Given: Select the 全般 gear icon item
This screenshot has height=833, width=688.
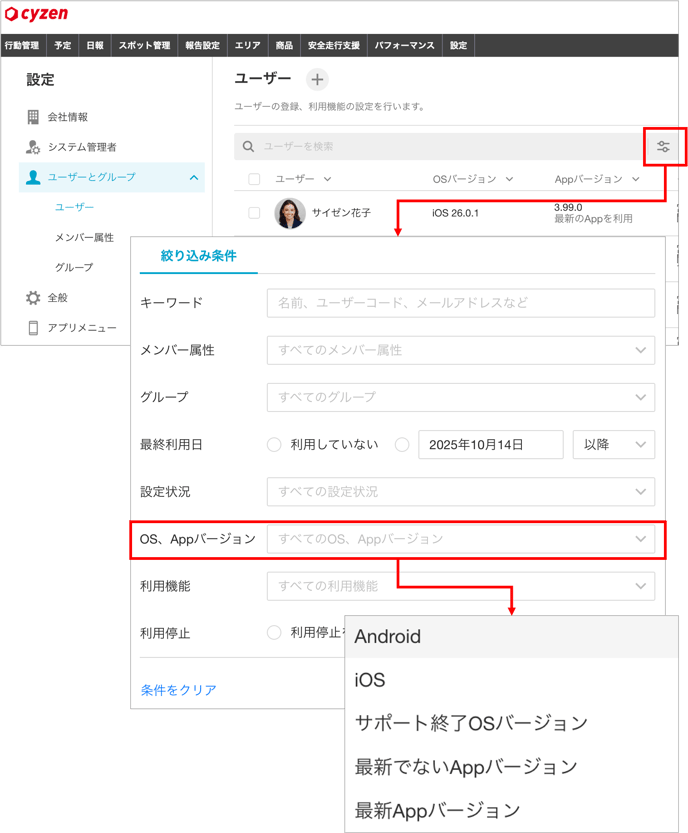Looking at the screenshot, I should (33, 298).
